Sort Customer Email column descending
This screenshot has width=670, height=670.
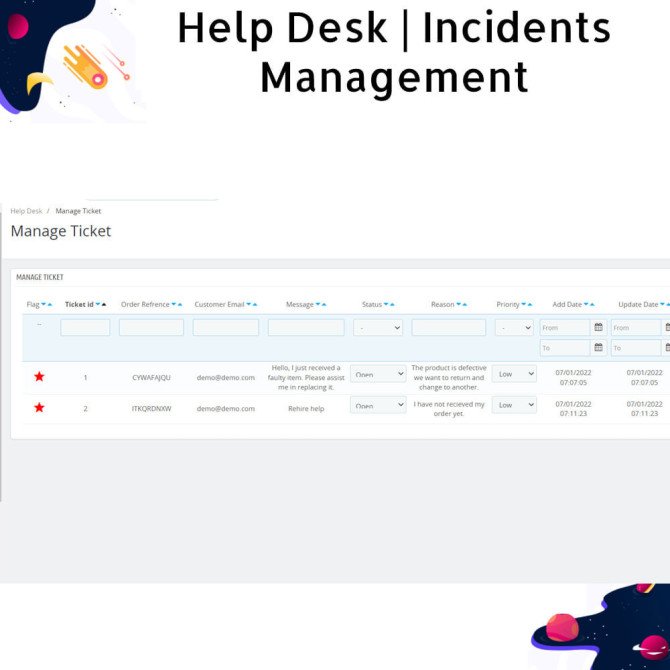249,304
